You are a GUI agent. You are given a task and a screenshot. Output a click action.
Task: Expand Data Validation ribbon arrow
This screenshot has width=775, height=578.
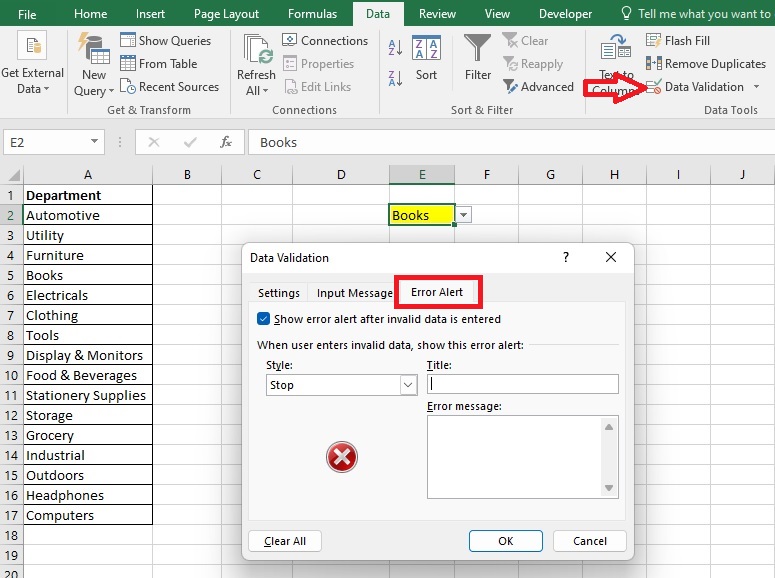(756, 87)
